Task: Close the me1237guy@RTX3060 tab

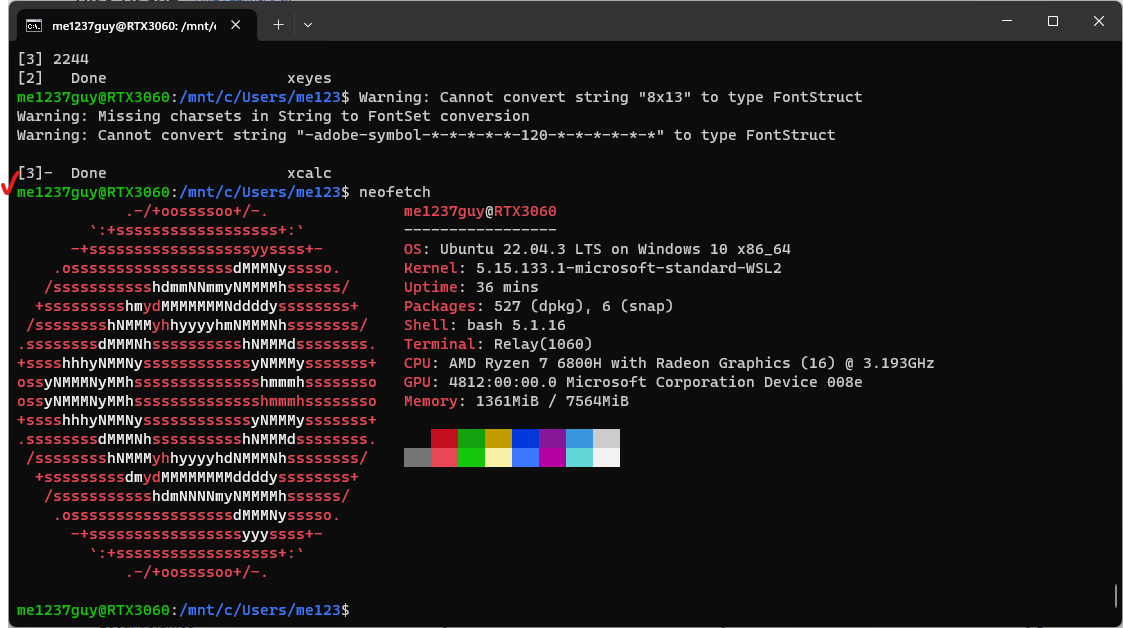Action: (x=236, y=25)
